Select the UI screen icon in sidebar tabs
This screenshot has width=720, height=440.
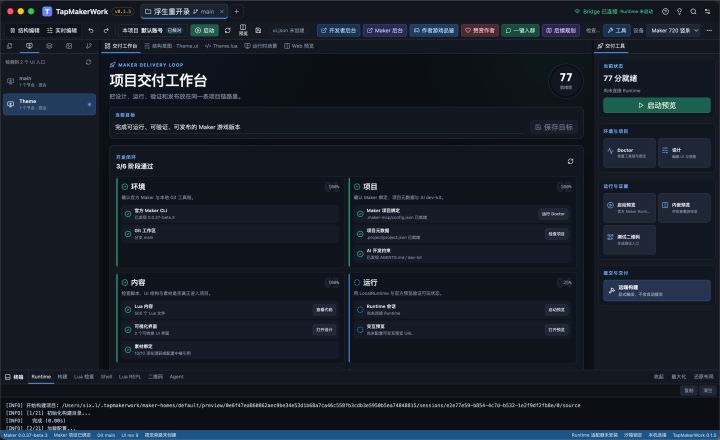(29, 46)
